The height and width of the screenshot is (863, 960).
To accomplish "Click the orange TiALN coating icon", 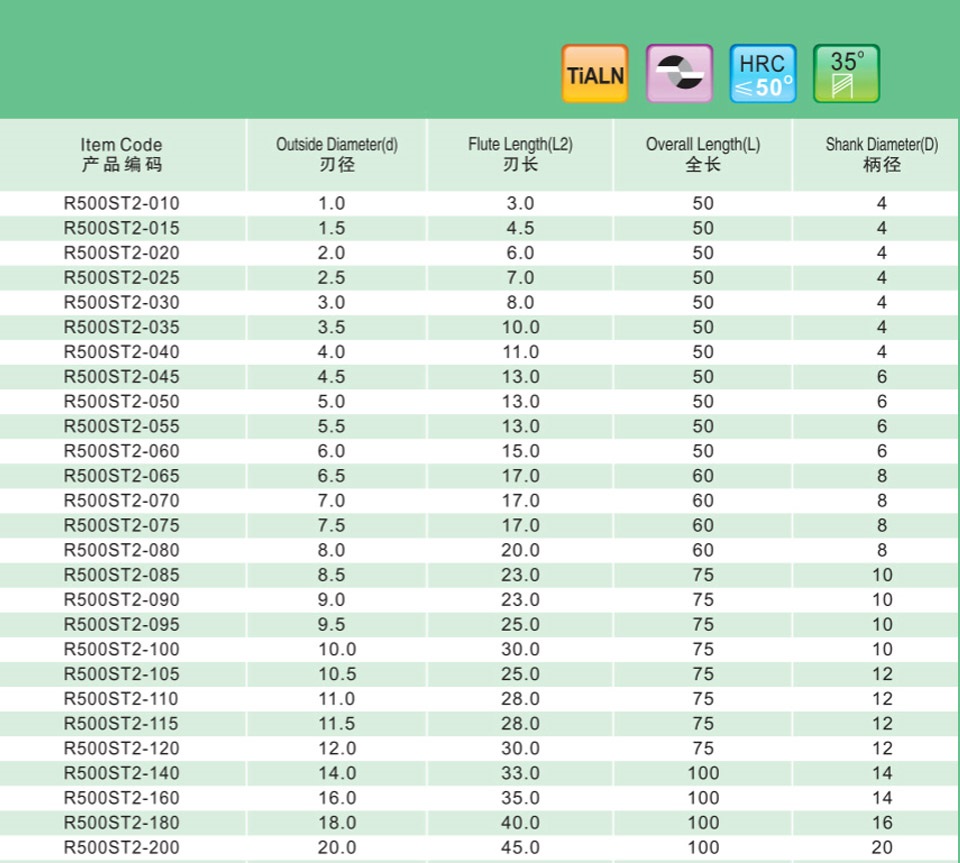I will pyautogui.click(x=594, y=73).
